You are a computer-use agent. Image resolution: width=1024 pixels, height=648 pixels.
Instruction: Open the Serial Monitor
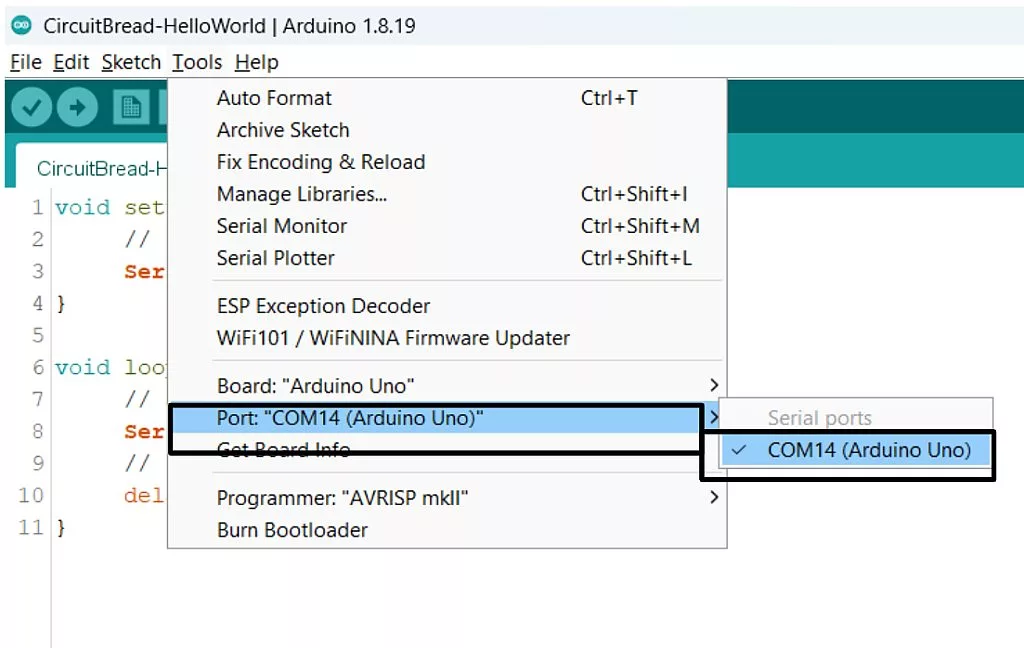coord(281,226)
